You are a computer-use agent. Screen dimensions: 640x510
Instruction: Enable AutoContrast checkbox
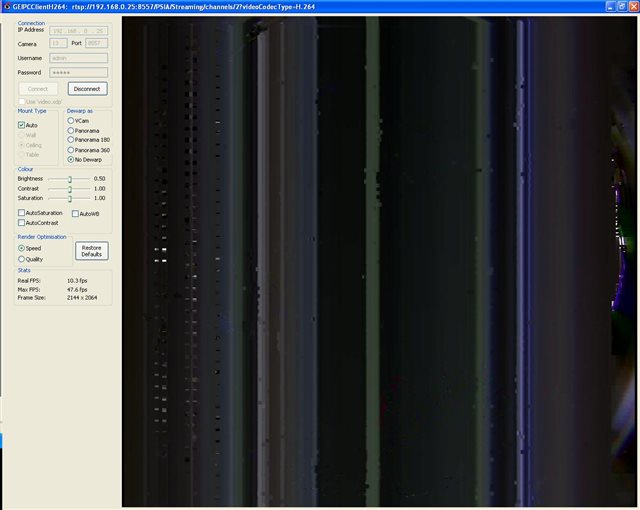pyautogui.click(x=21, y=223)
